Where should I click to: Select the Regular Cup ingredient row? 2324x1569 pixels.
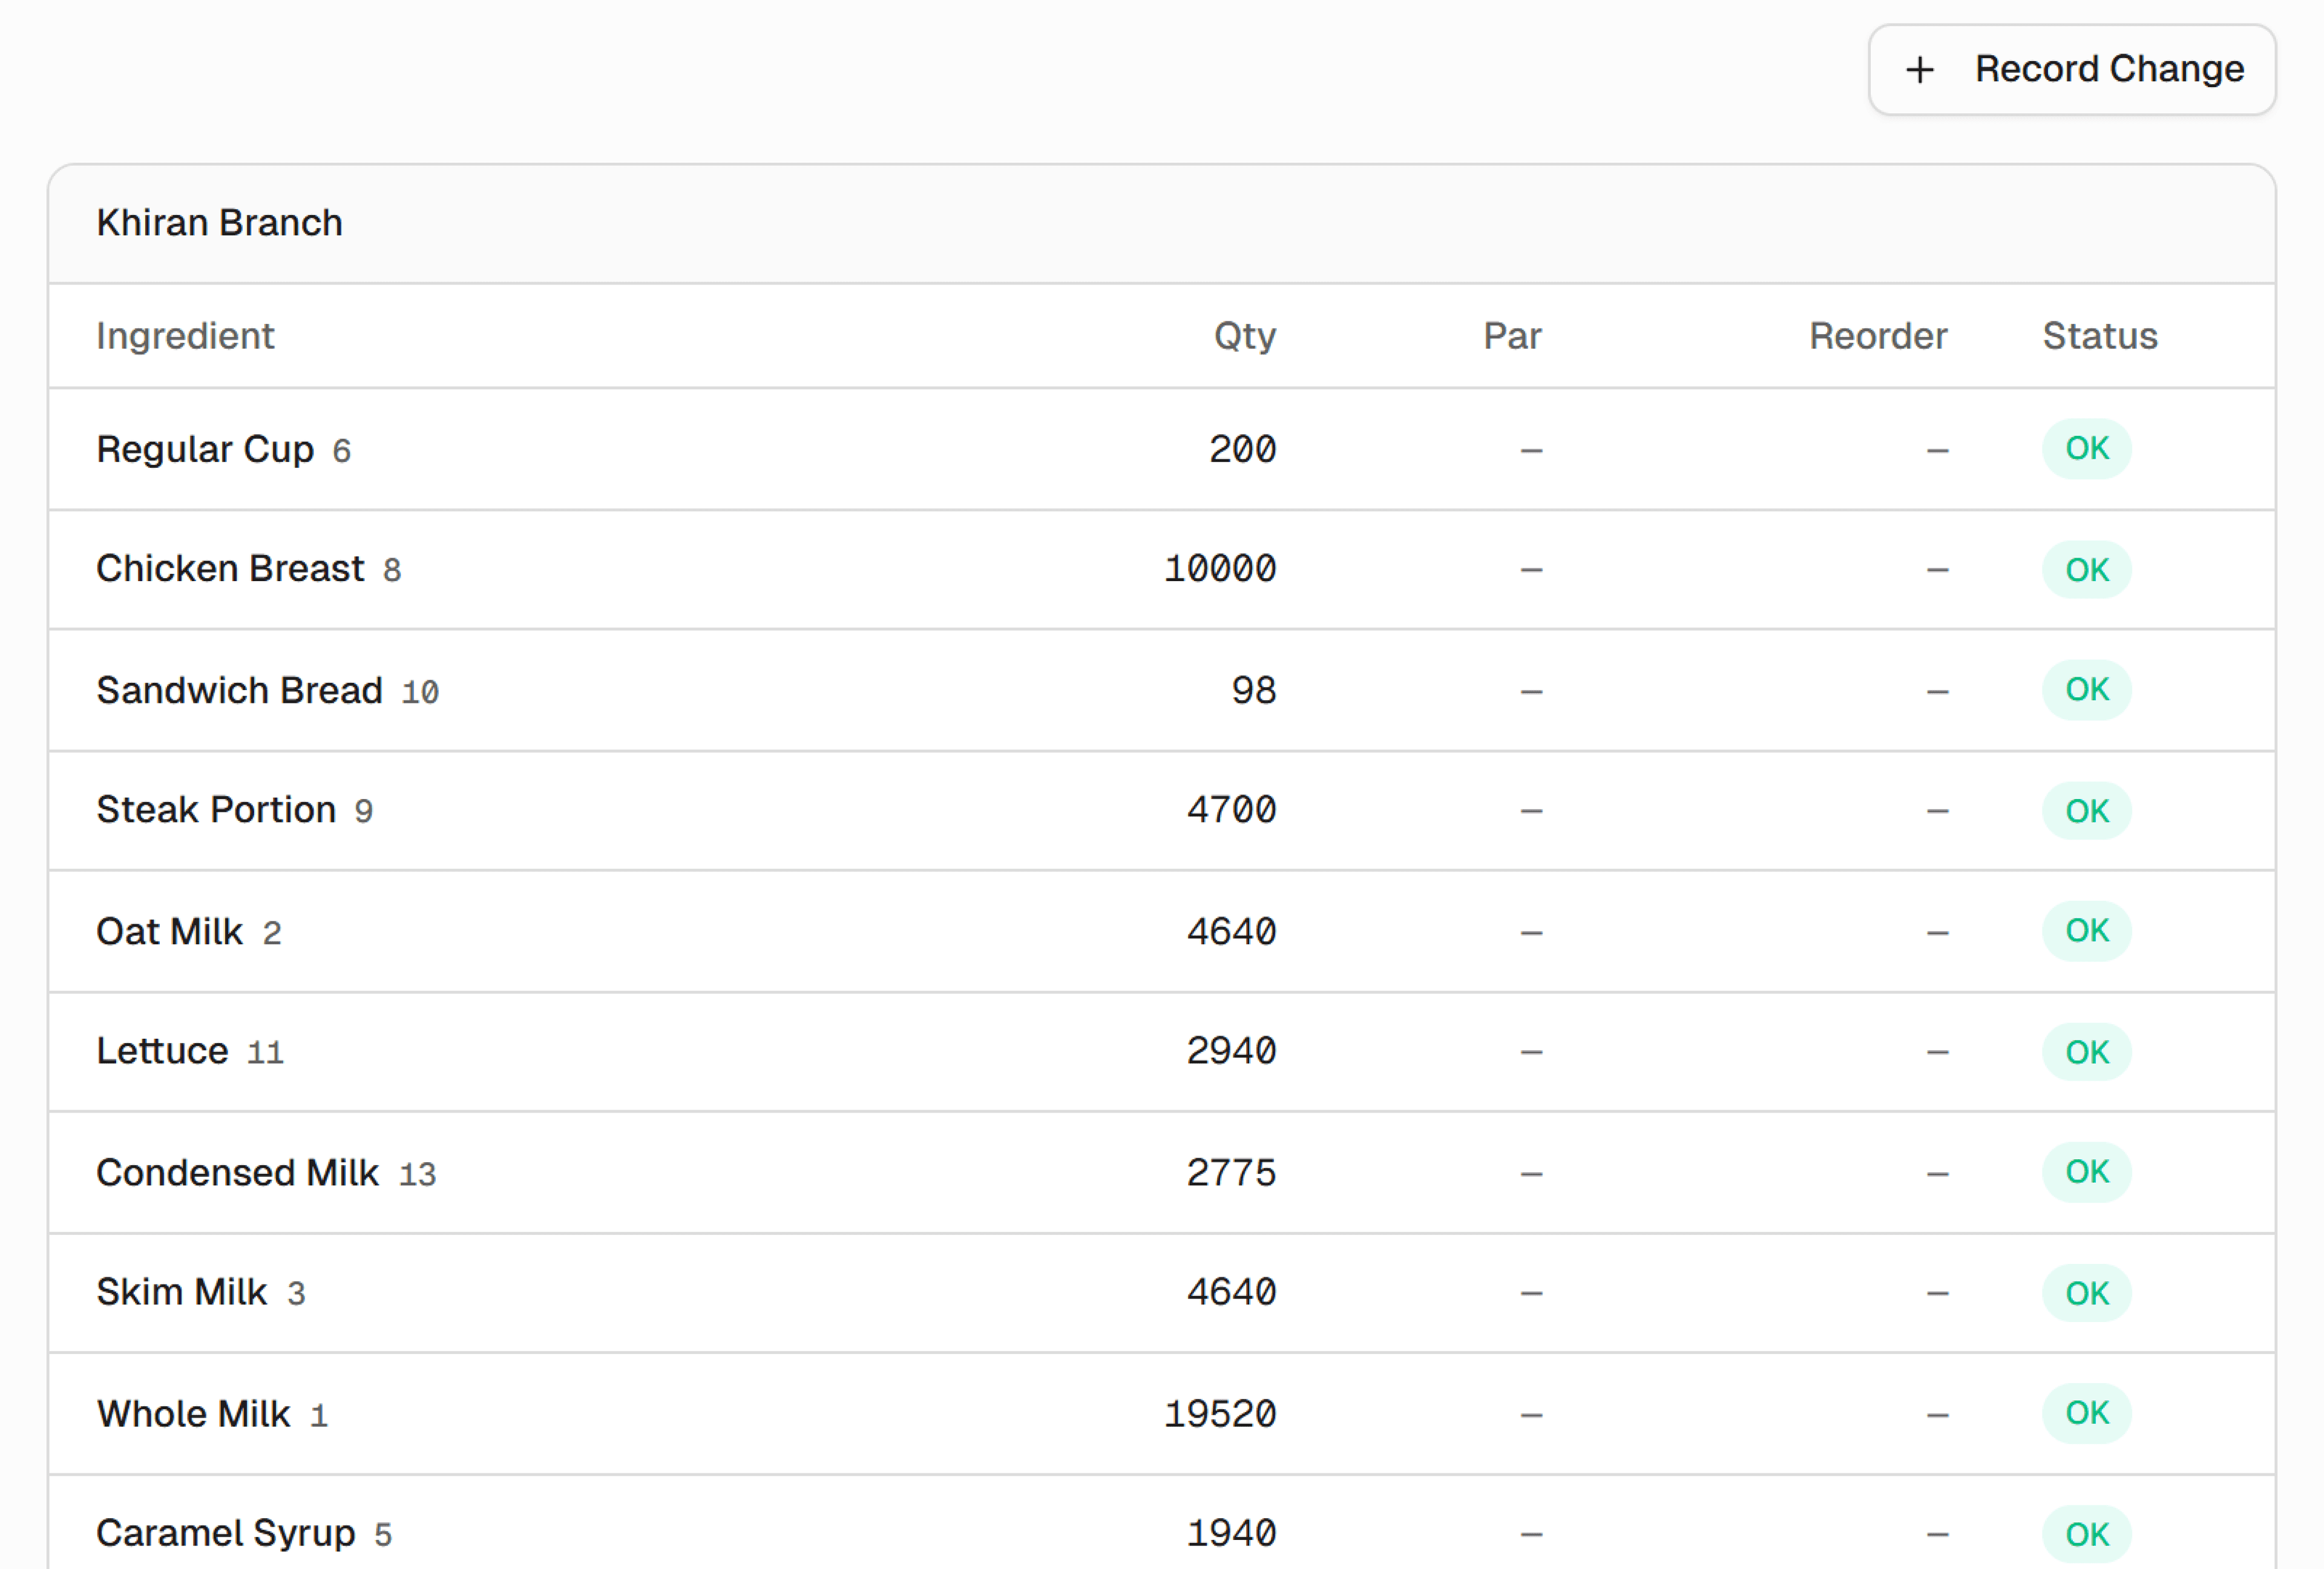(205, 450)
